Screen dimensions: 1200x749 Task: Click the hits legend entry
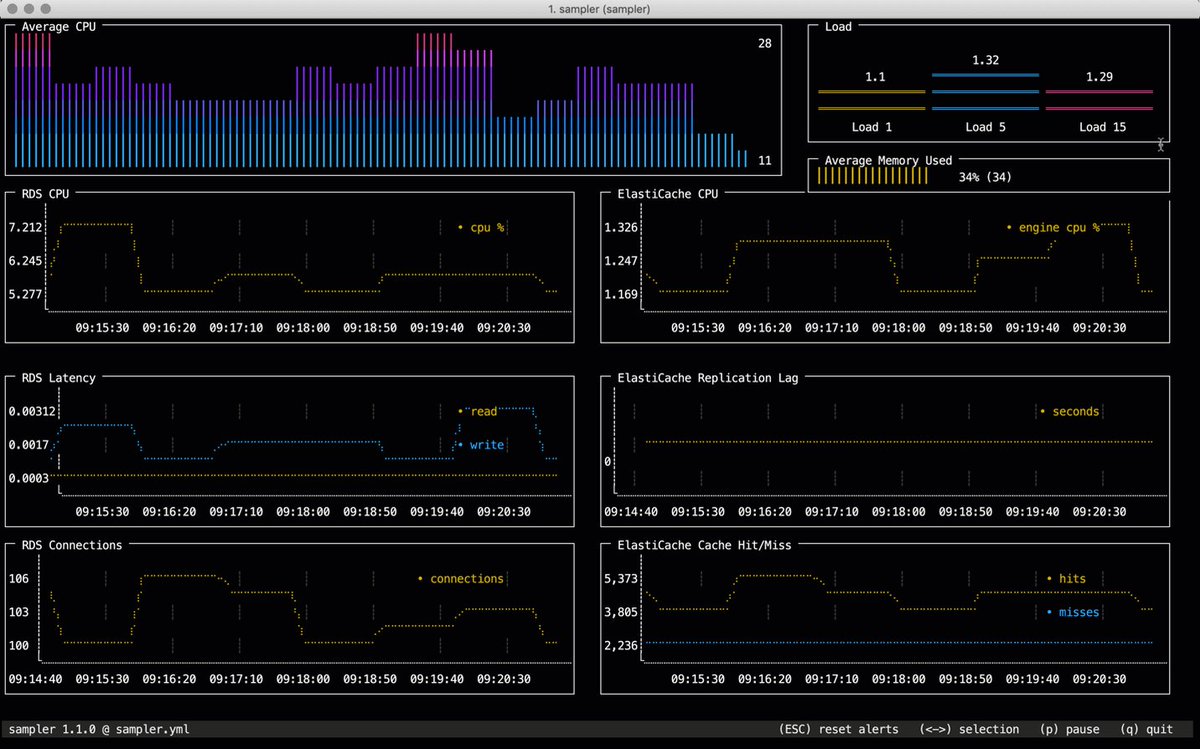click(1066, 578)
